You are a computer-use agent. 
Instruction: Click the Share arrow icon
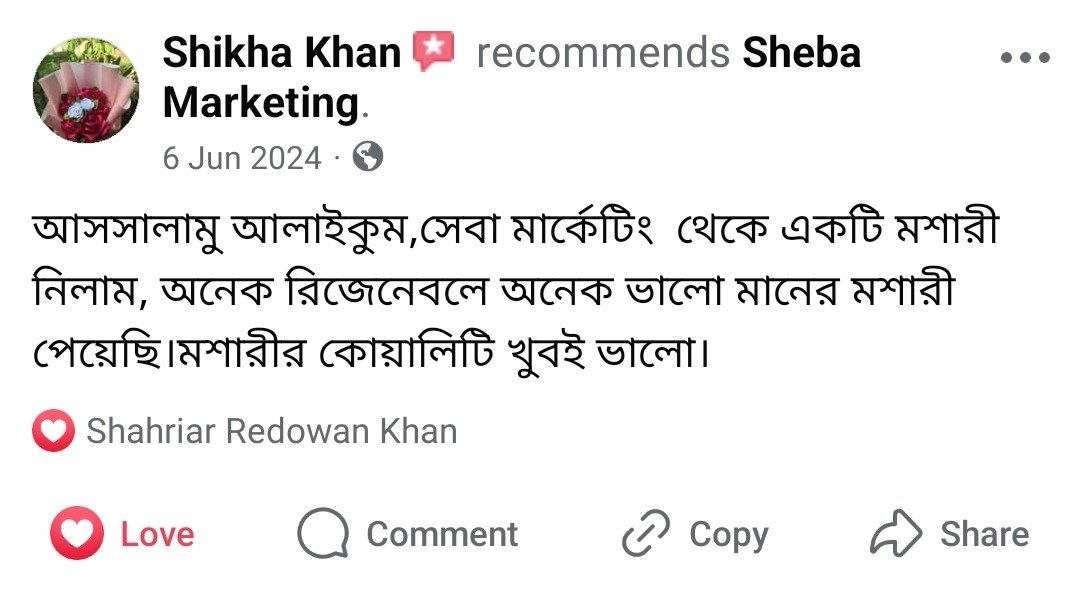point(894,534)
